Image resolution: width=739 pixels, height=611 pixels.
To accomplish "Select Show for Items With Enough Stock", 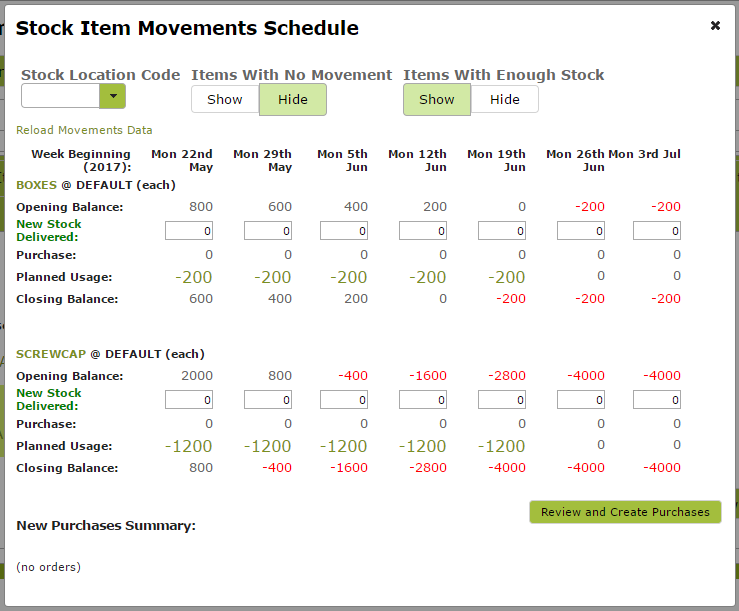I will click(437, 99).
